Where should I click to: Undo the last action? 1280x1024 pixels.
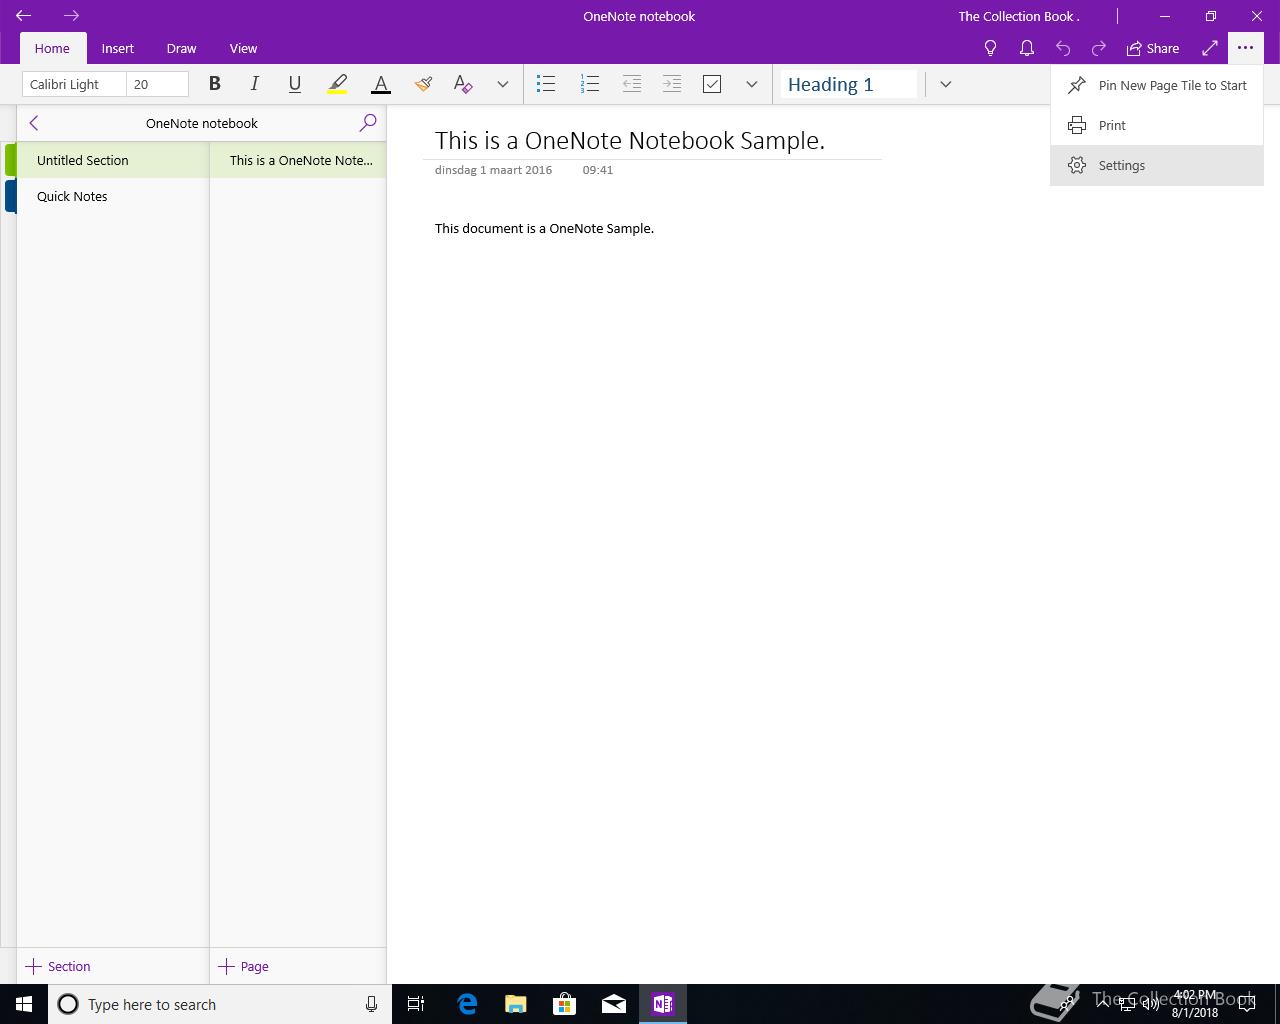[1062, 48]
